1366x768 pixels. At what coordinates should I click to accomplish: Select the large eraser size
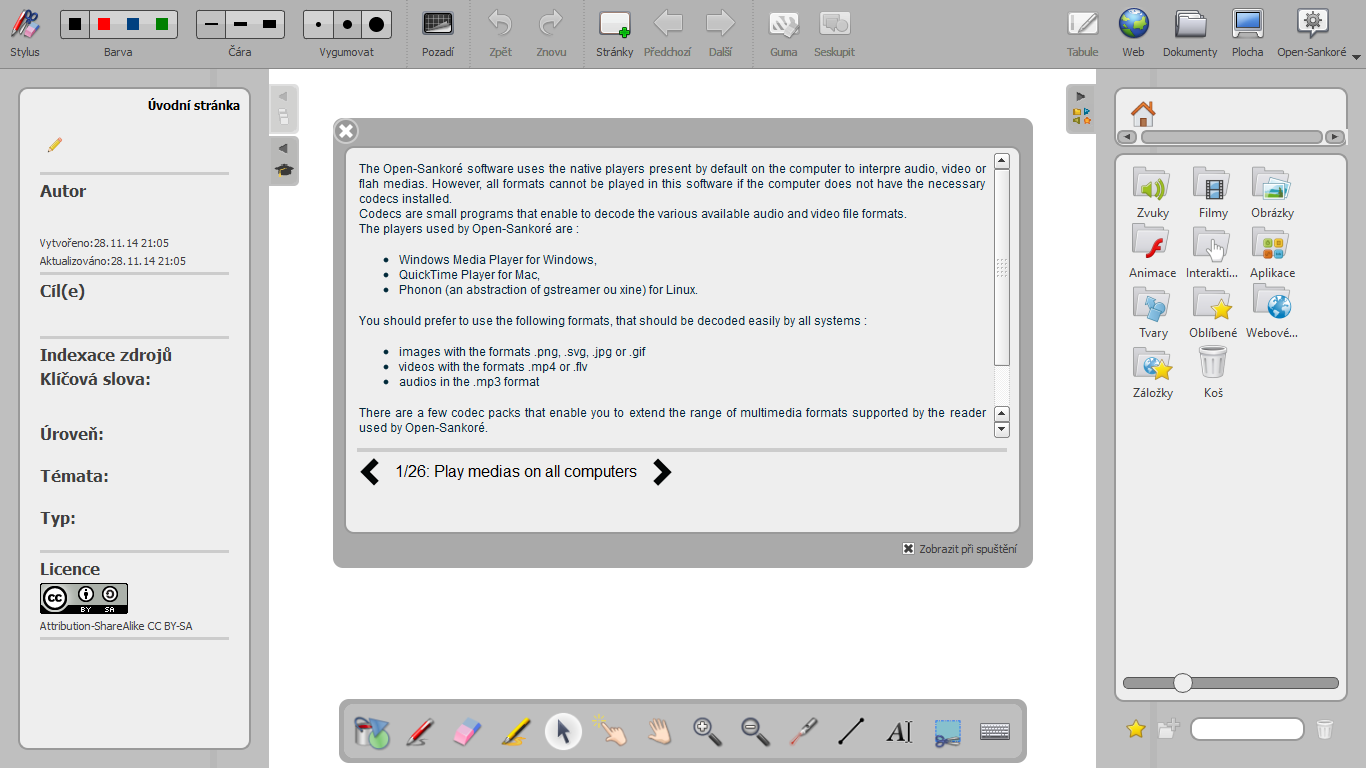point(376,24)
